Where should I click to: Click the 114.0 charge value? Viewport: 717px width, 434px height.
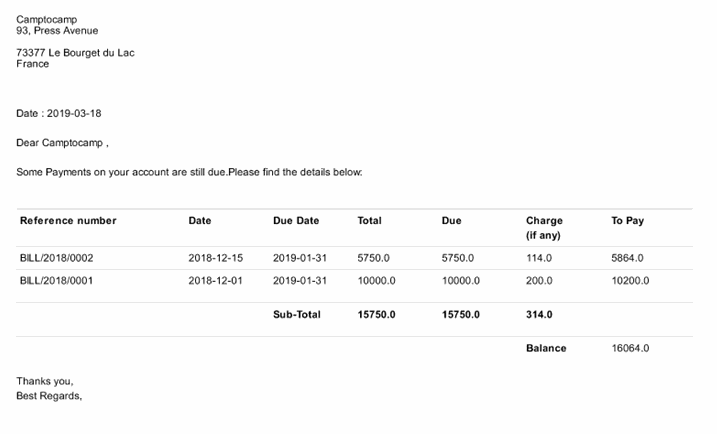pyautogui.click(x=539, y=258)
